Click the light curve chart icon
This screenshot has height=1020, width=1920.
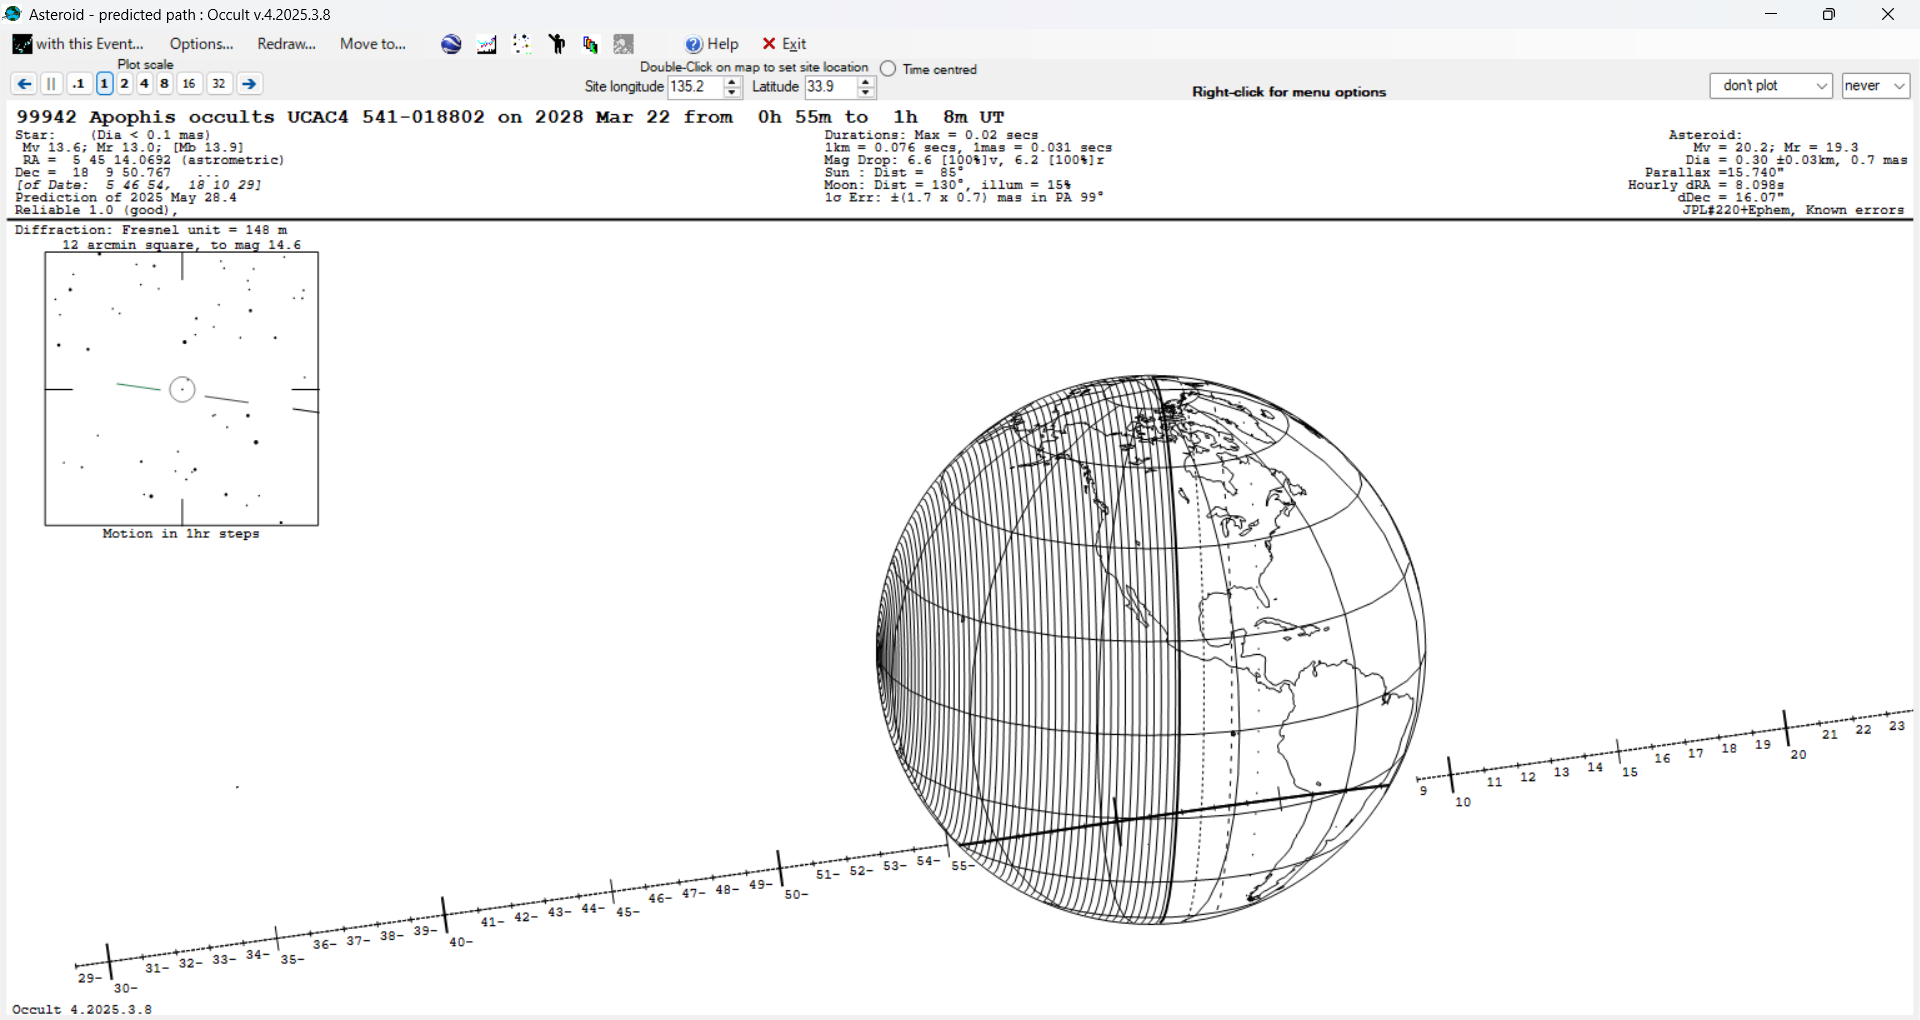click(x=487, y=44)
